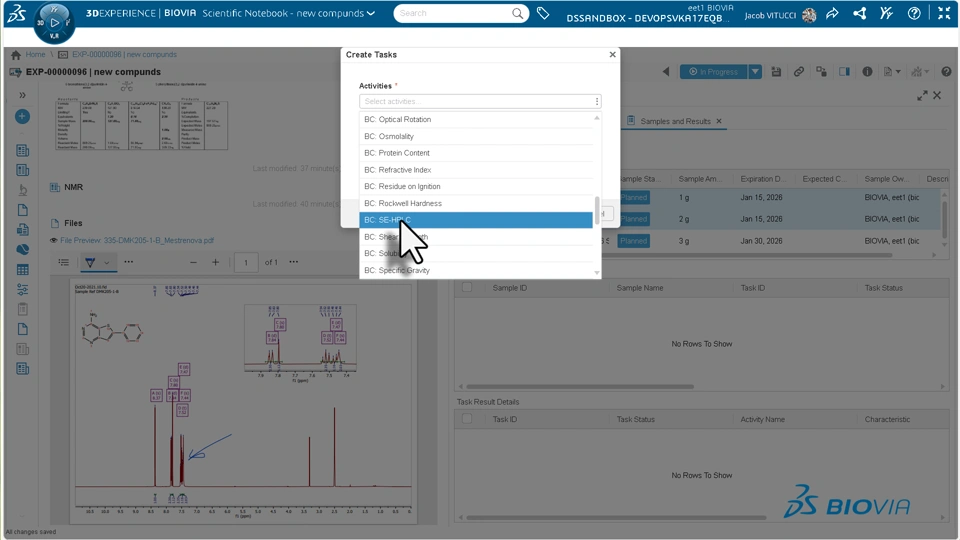960x540 pixels.
Task: Open help icon in experiment toolbar
Action: [946, 72]
